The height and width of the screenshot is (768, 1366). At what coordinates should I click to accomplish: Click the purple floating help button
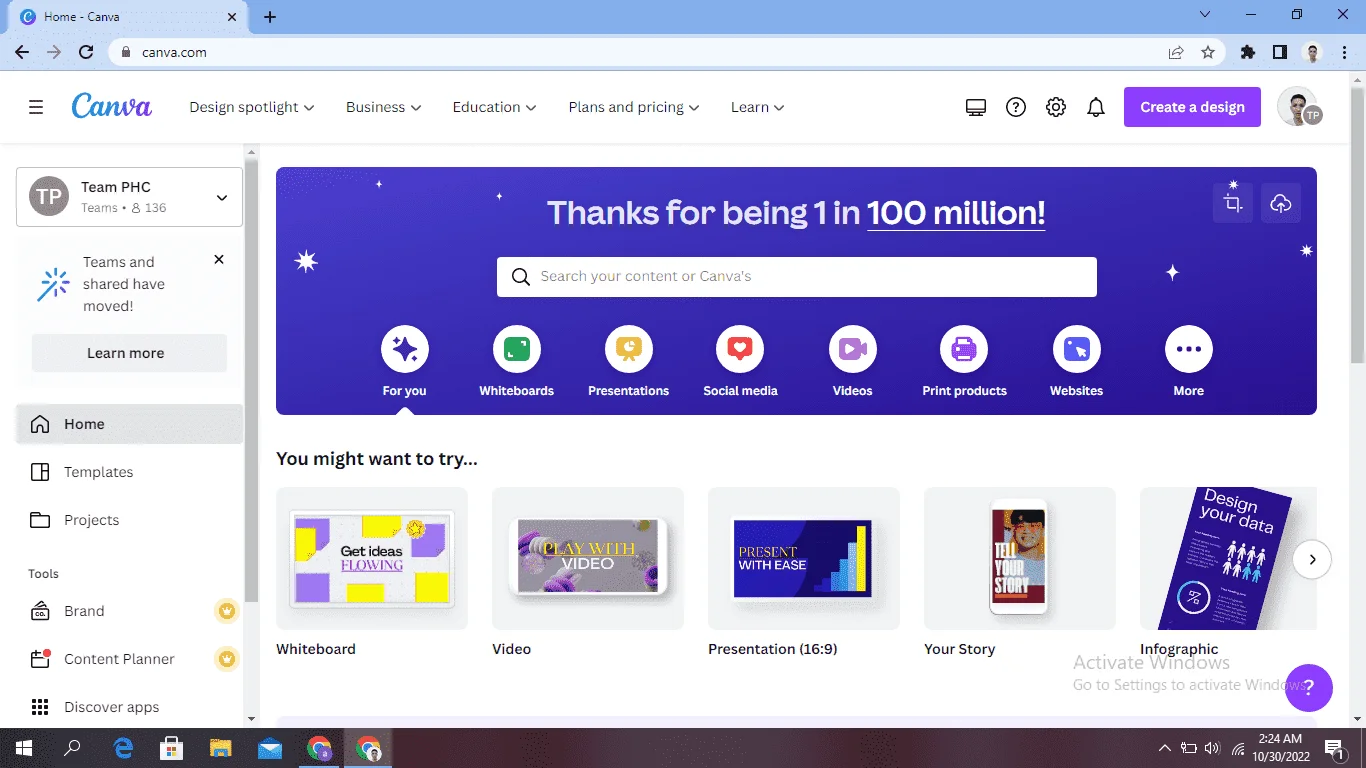pyautogui.click(x=1309, y=688)
